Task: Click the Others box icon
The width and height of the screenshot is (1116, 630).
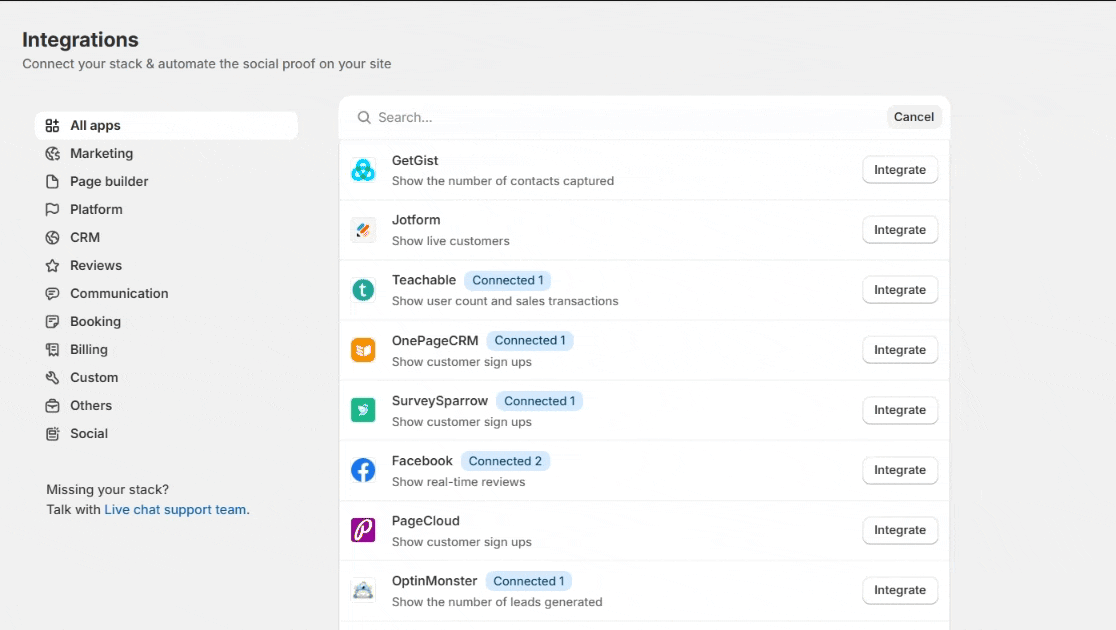Action: pyautogui.click(x=52, y=406)
